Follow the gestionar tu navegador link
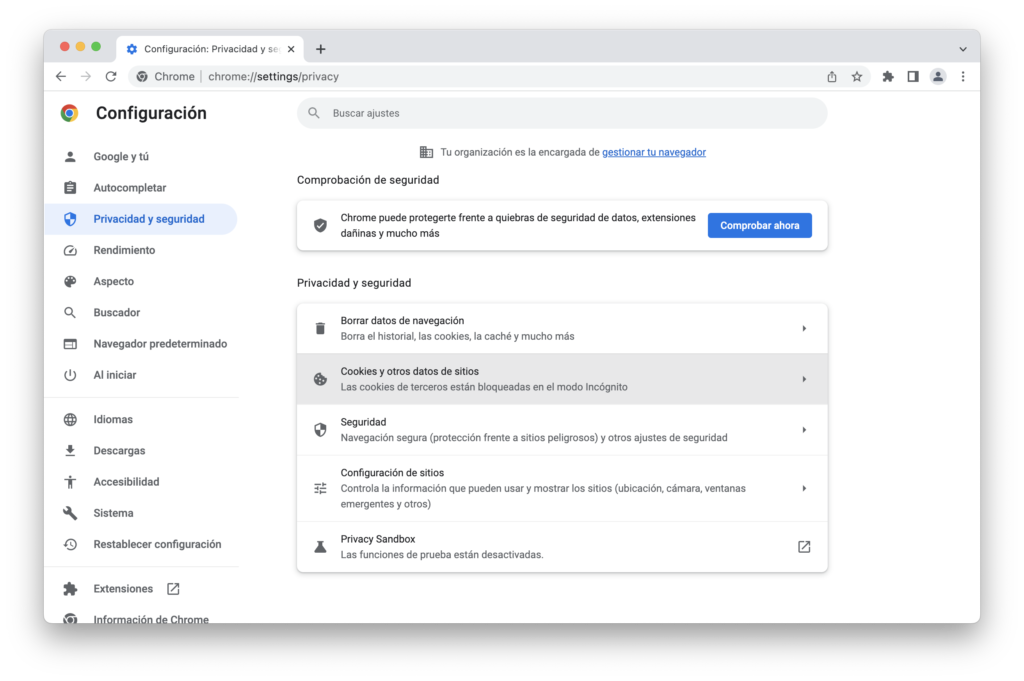 click(x=653, y=152)
